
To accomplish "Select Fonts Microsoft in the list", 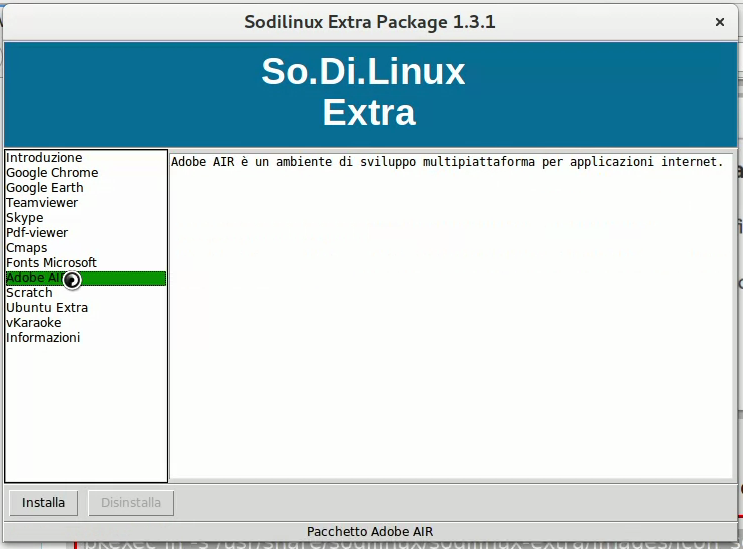I will (51, 263).
